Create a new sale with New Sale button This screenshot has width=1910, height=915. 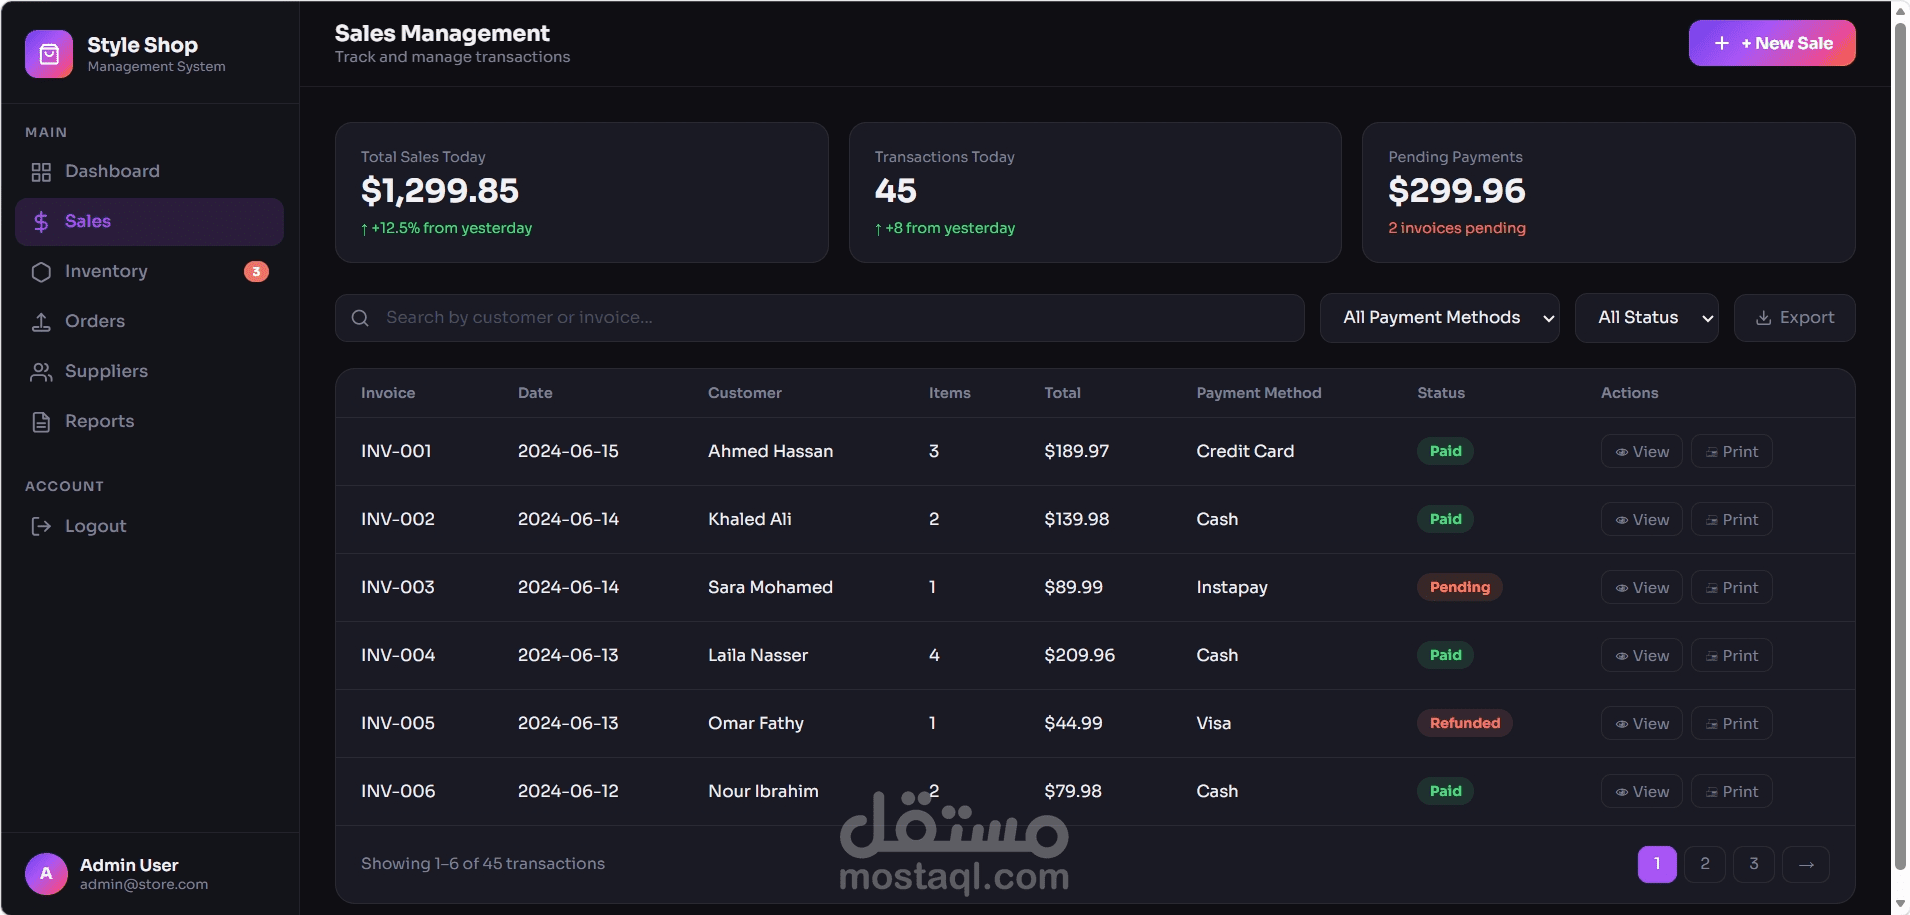[x=1771, y=44]
